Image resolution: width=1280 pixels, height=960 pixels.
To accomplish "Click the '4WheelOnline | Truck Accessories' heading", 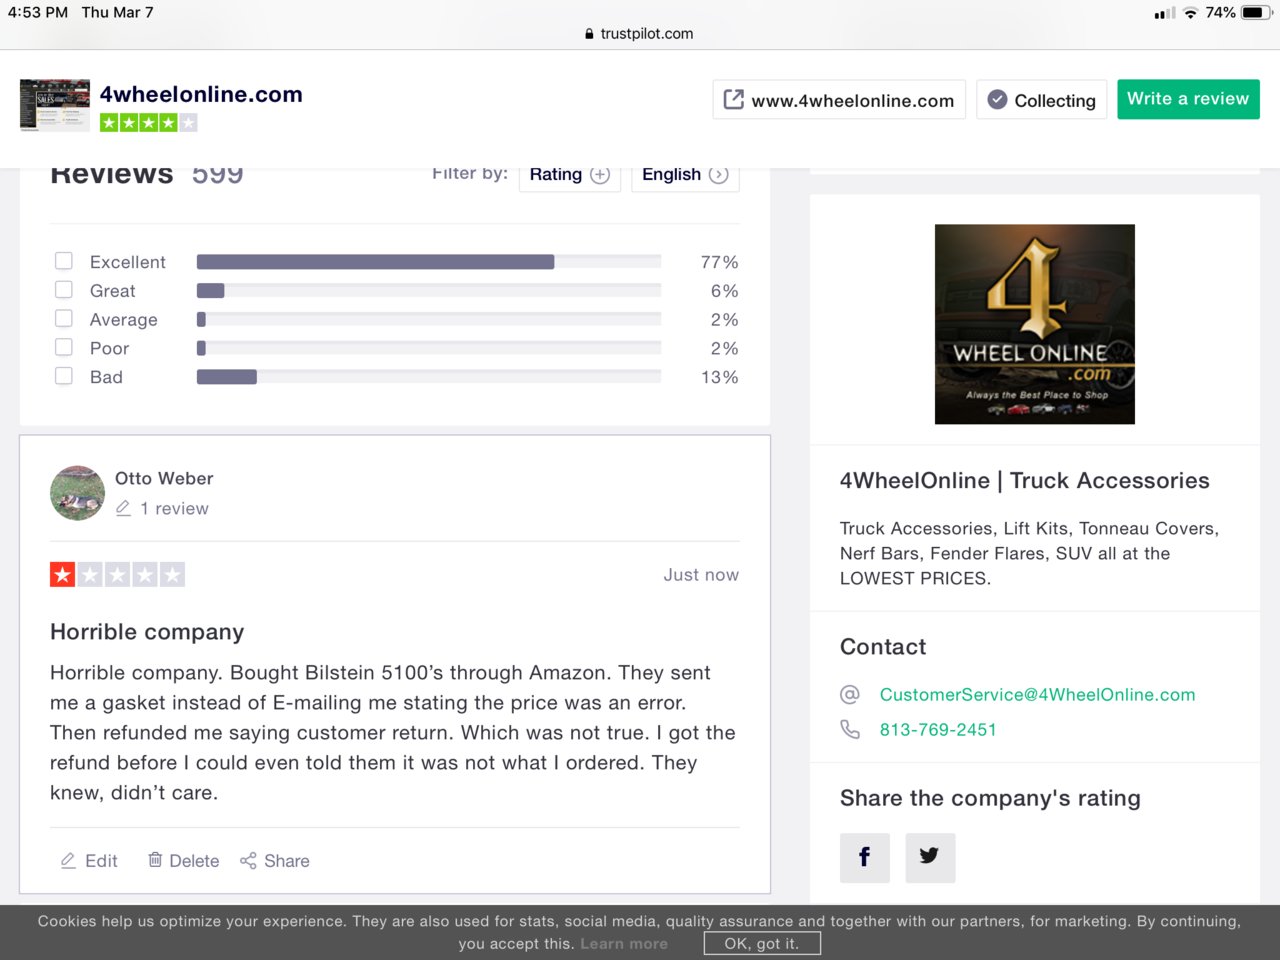I will click(1025, 480).
